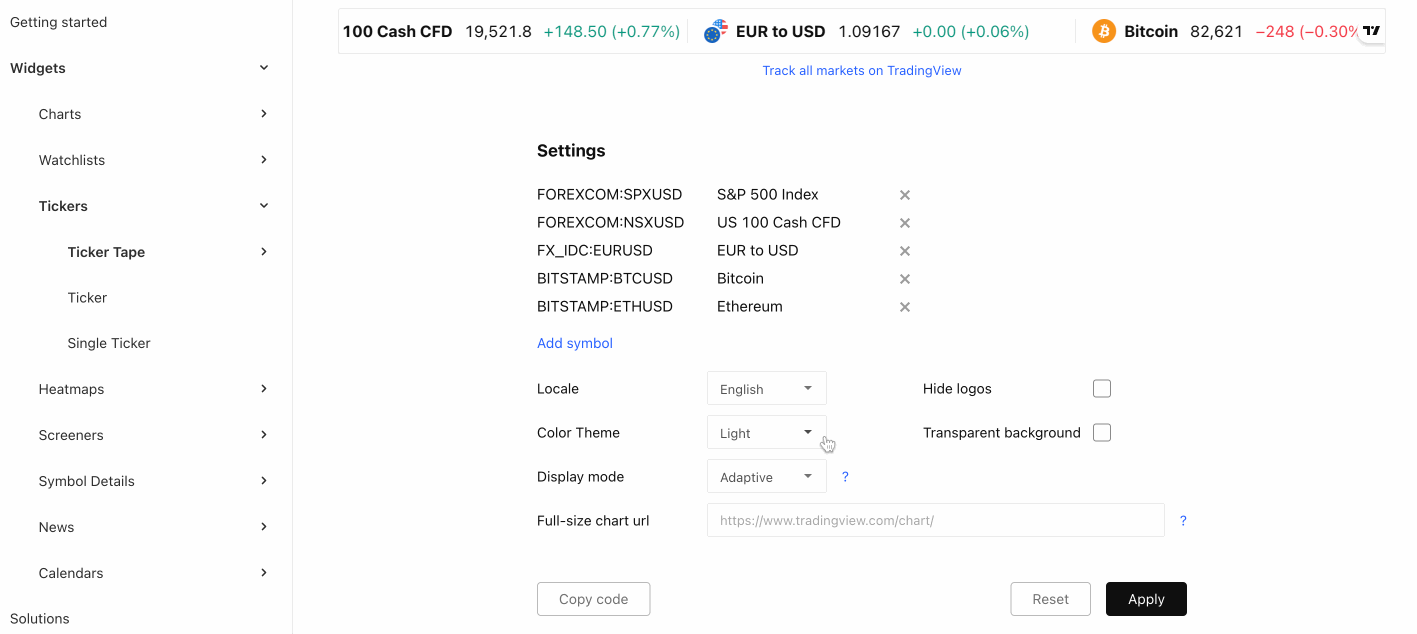Click FOREXCOM:SPXUSD symbol text

(x=609, y=195)
